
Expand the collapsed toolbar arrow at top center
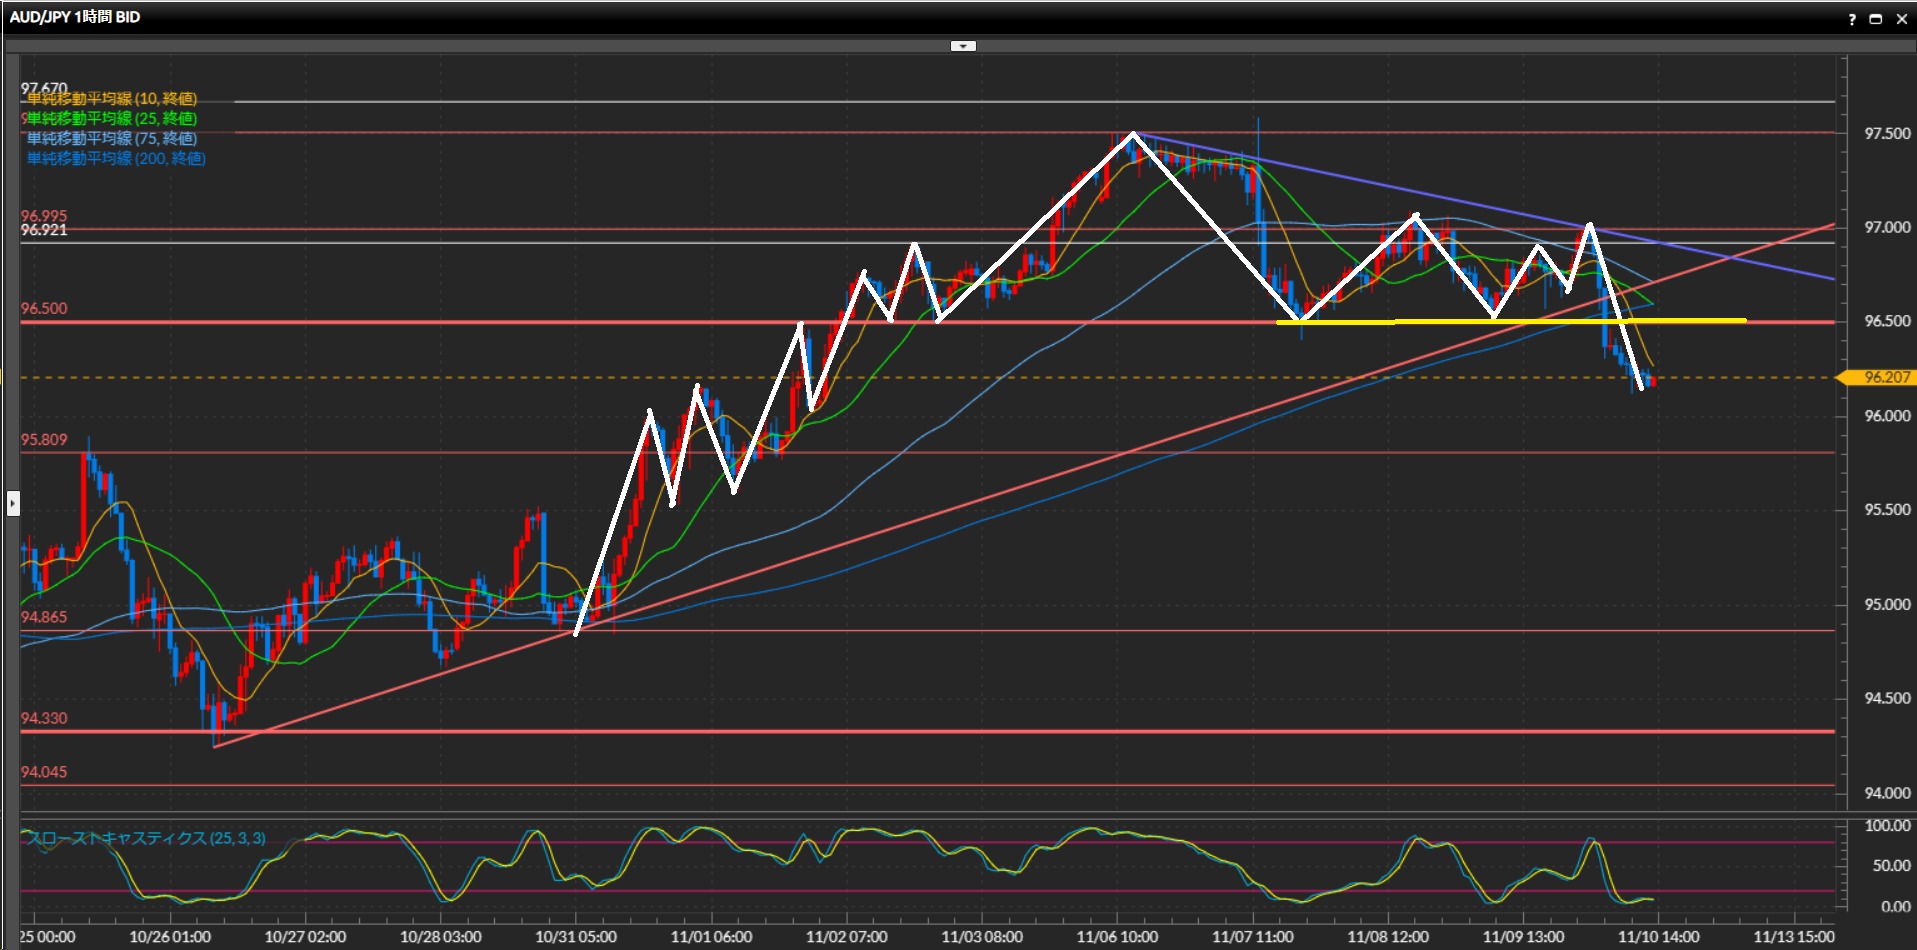pos(962,46)
